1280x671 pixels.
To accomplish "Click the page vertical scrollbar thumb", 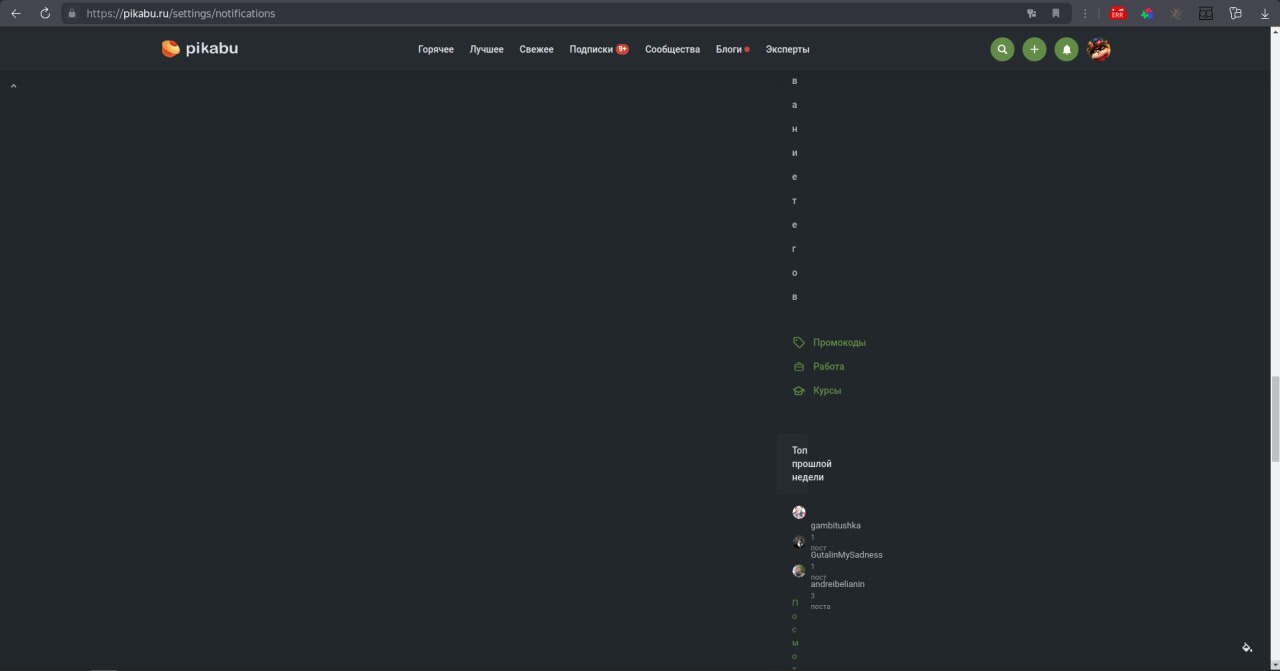I will pyautogui.click(x=1275, y=418).
